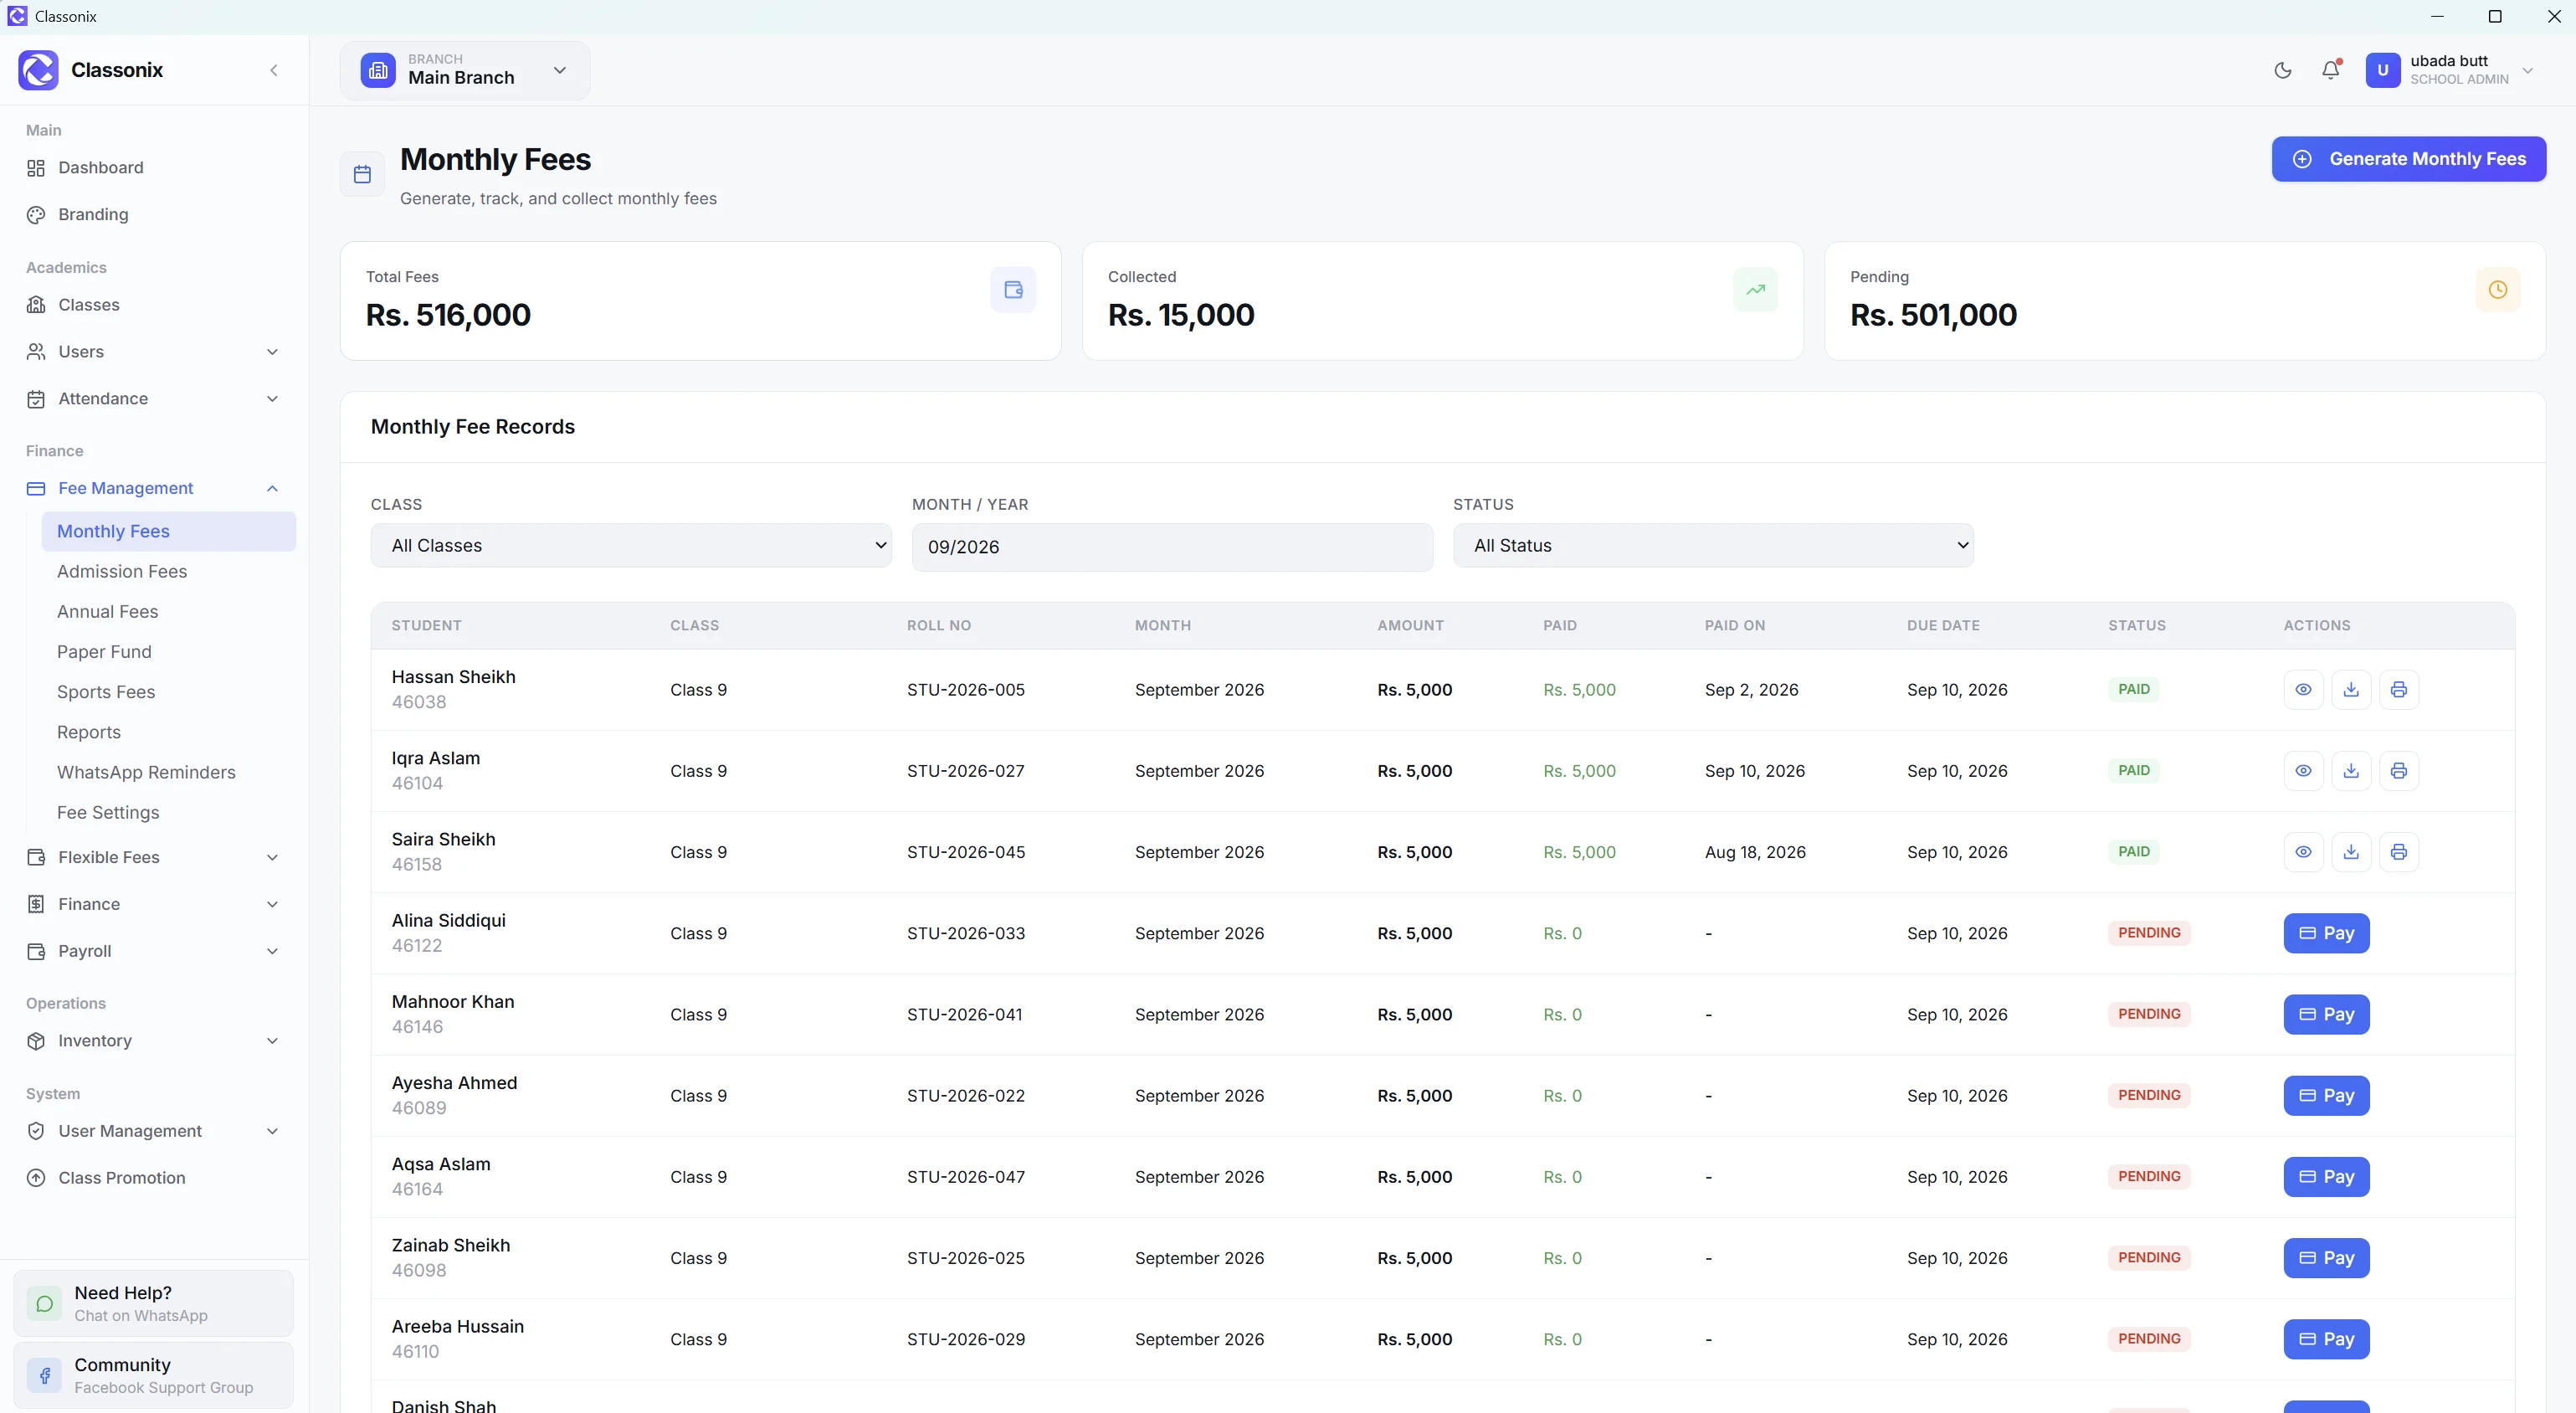The height and width of the screenshot is (1413, 2576).
Task: Download Saira Sheikh's fee receipt
Action: 2351,852
